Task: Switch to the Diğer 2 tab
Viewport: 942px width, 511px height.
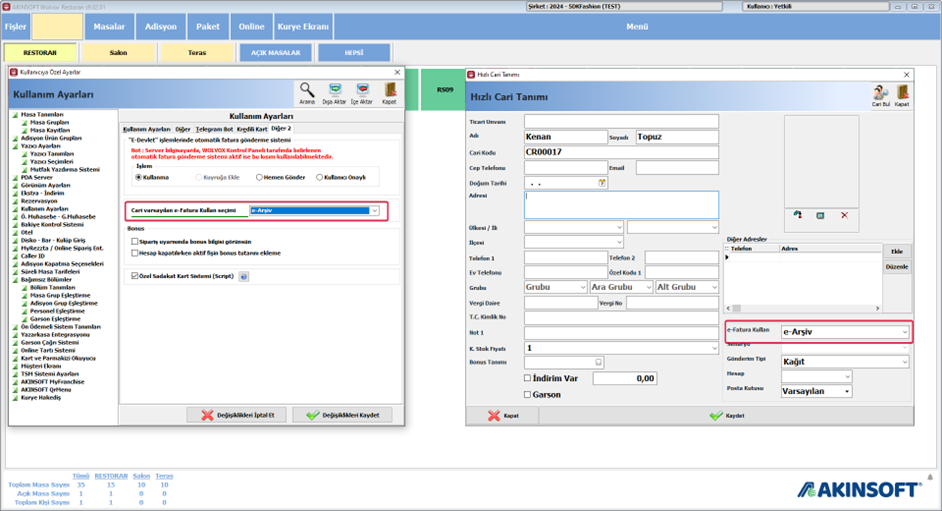Action: tap(281, 129)
